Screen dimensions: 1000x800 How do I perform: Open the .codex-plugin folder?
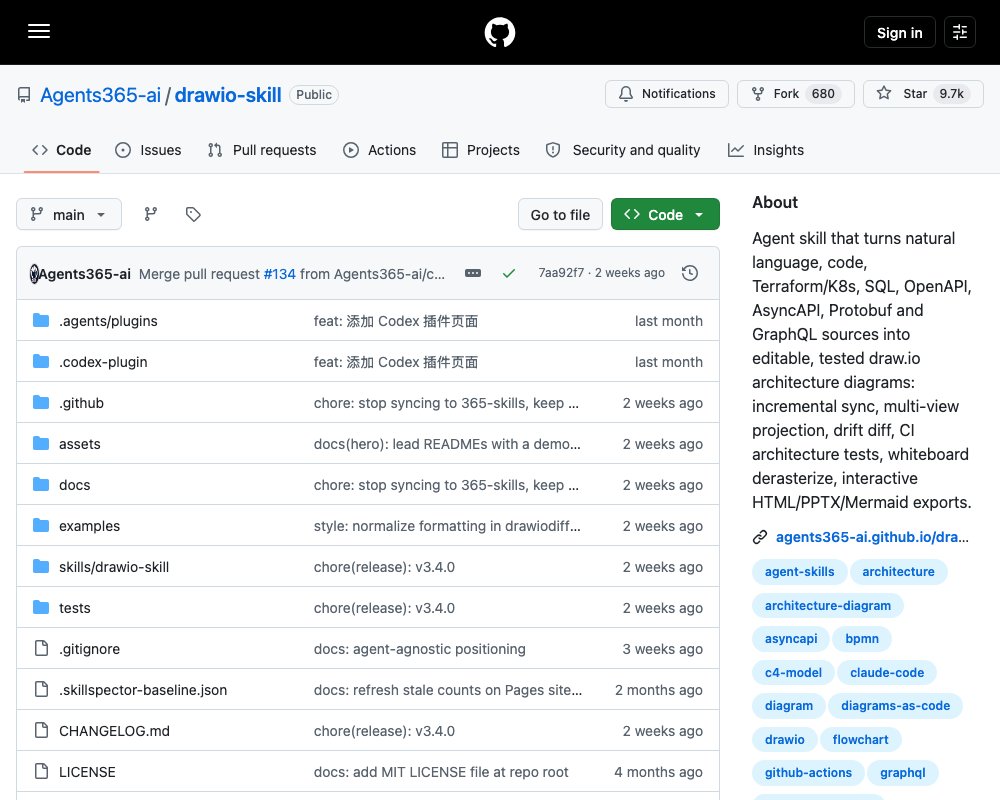pyautogui.click(x=103, y=362)
